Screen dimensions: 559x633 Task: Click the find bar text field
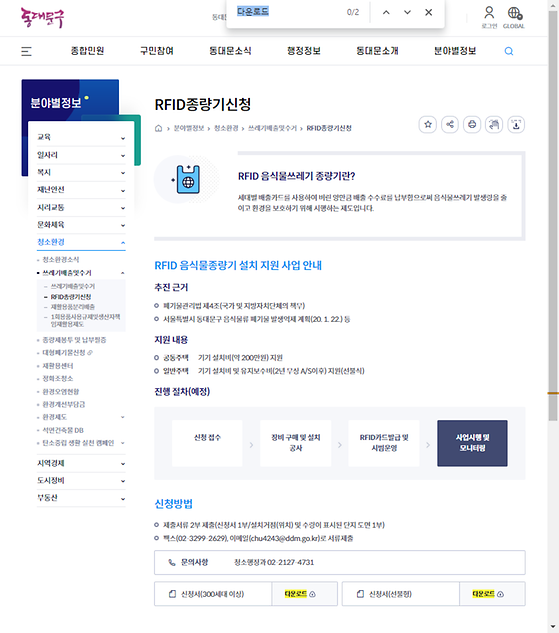point(289,12)
